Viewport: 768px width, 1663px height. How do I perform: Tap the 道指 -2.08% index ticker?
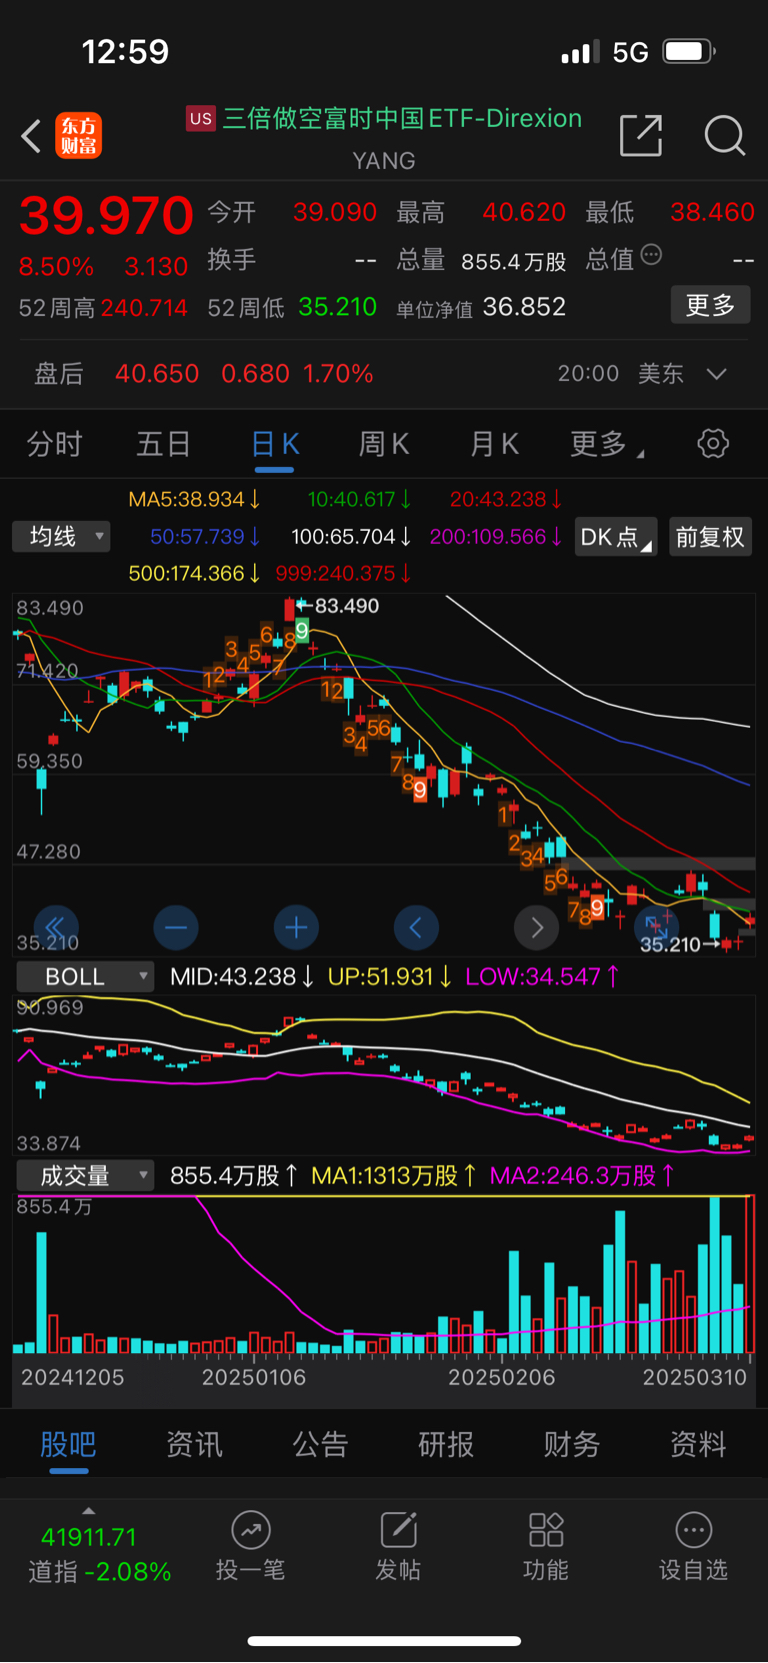click(99, 1571)
